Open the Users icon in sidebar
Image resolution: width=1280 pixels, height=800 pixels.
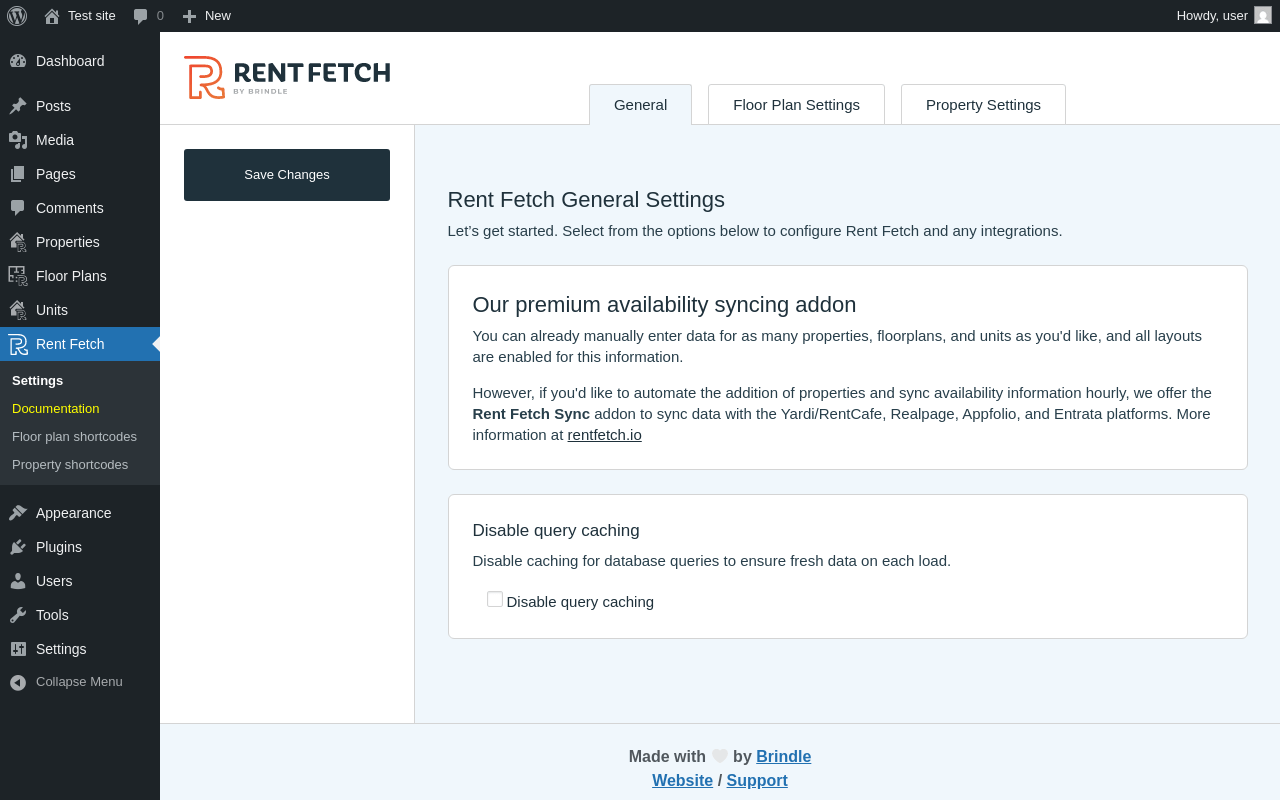pyautogui.click(x=18, y=581)
